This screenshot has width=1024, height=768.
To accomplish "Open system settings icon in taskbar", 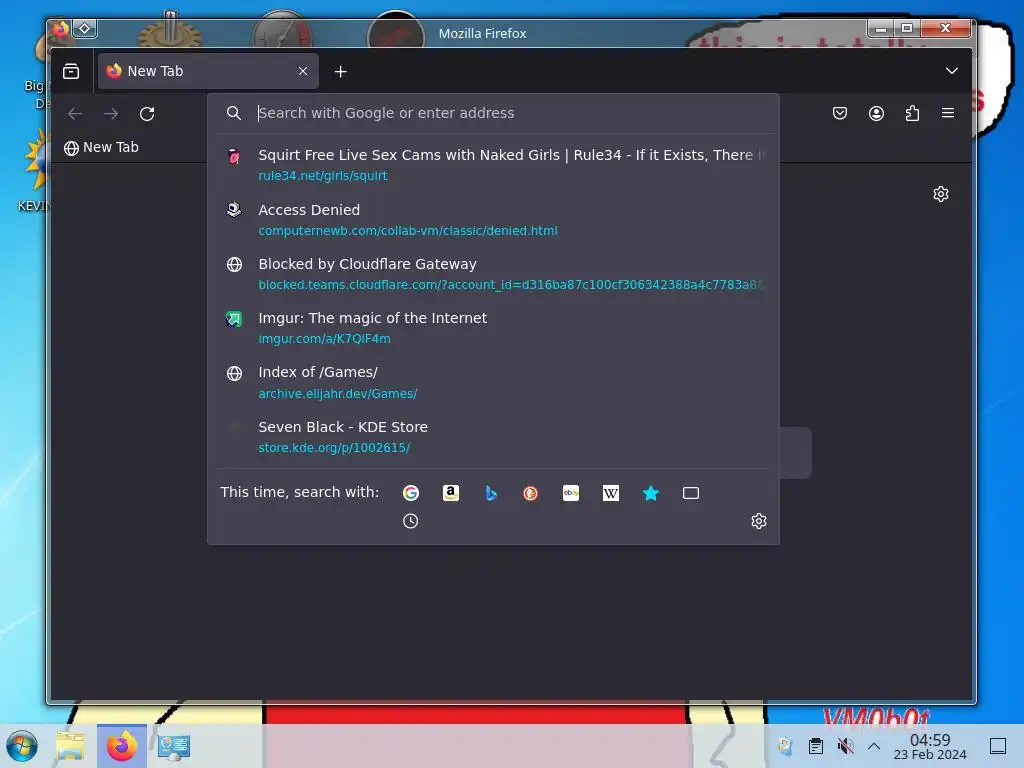I will [x=174, y=746].
